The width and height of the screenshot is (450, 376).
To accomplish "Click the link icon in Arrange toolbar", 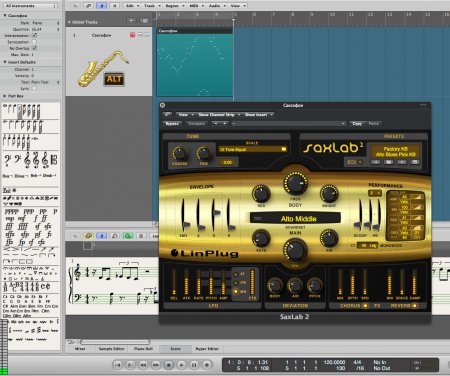I will (88, 6).
